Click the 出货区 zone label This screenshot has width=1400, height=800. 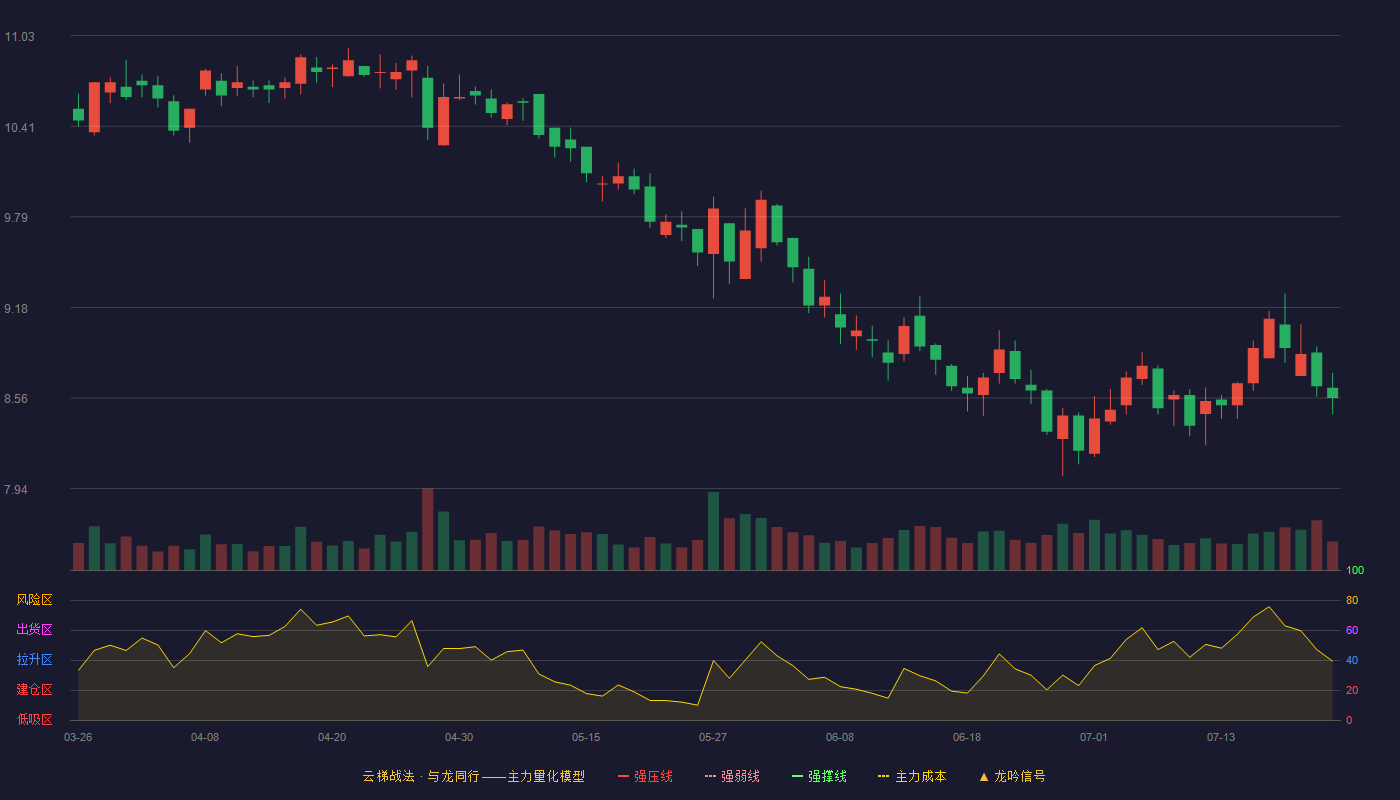pyautogui.click(x=34, y=630)
